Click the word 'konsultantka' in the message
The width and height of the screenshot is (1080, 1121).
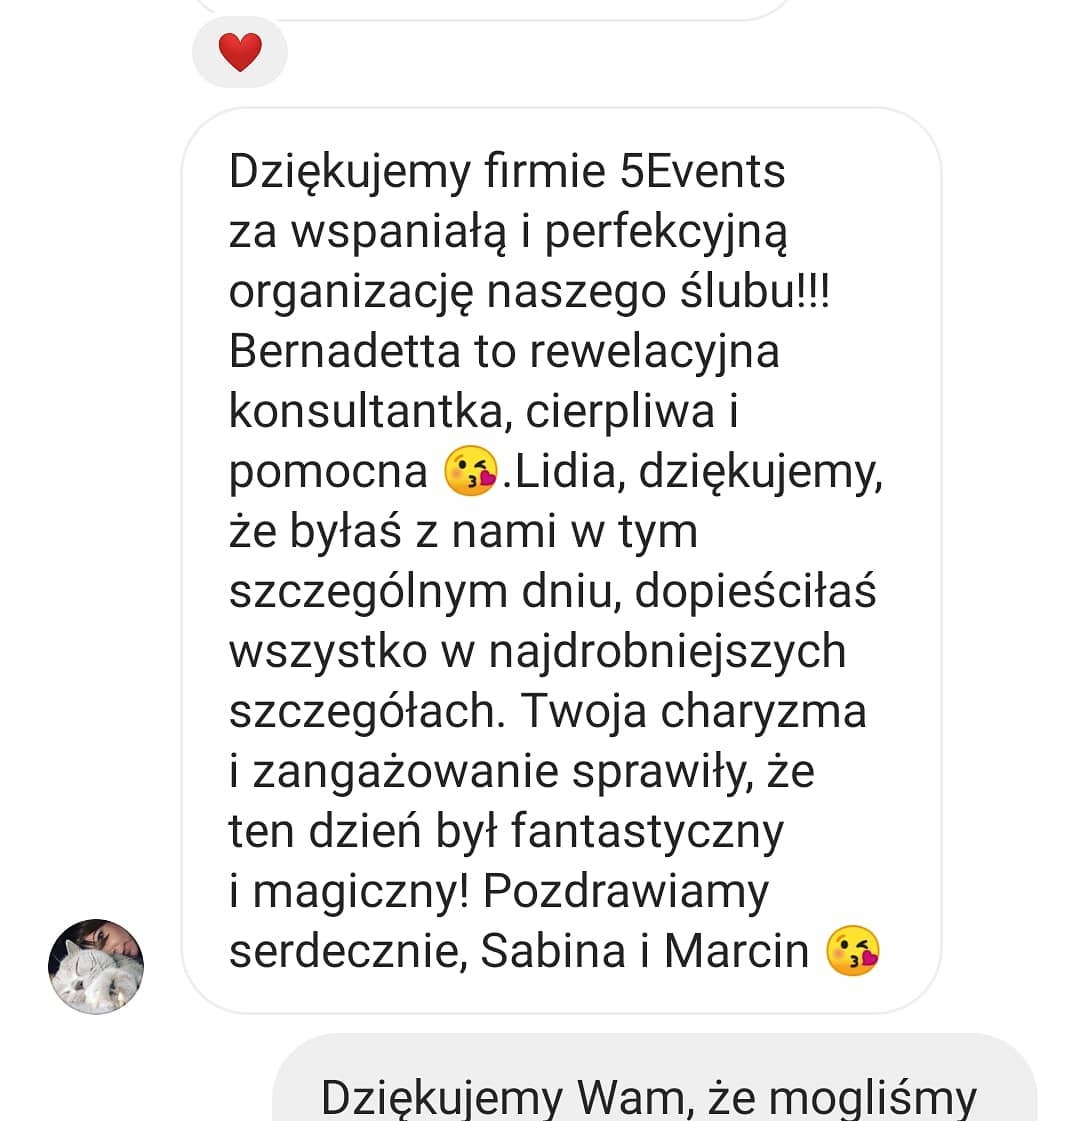[x=368, y=411]
